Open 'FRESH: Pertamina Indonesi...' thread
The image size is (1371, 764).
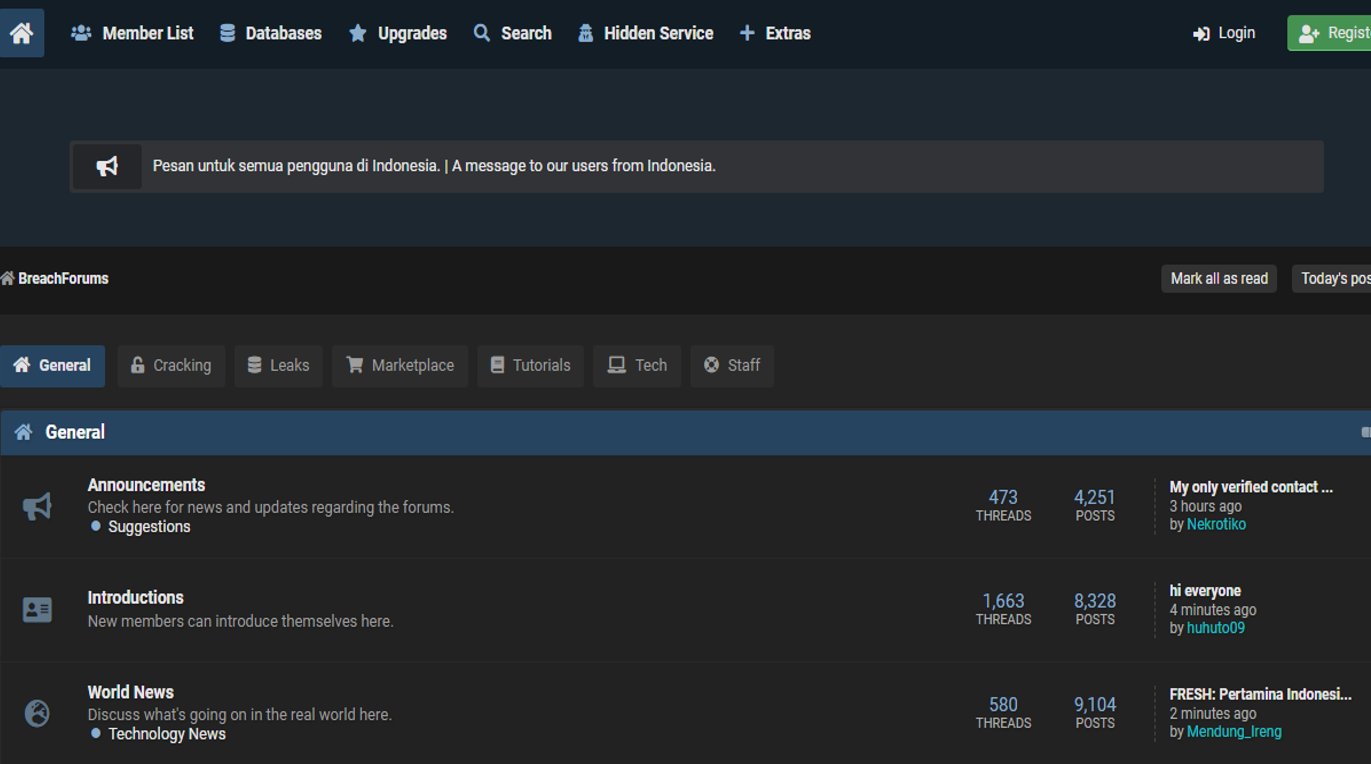(x=1260, y=694)
